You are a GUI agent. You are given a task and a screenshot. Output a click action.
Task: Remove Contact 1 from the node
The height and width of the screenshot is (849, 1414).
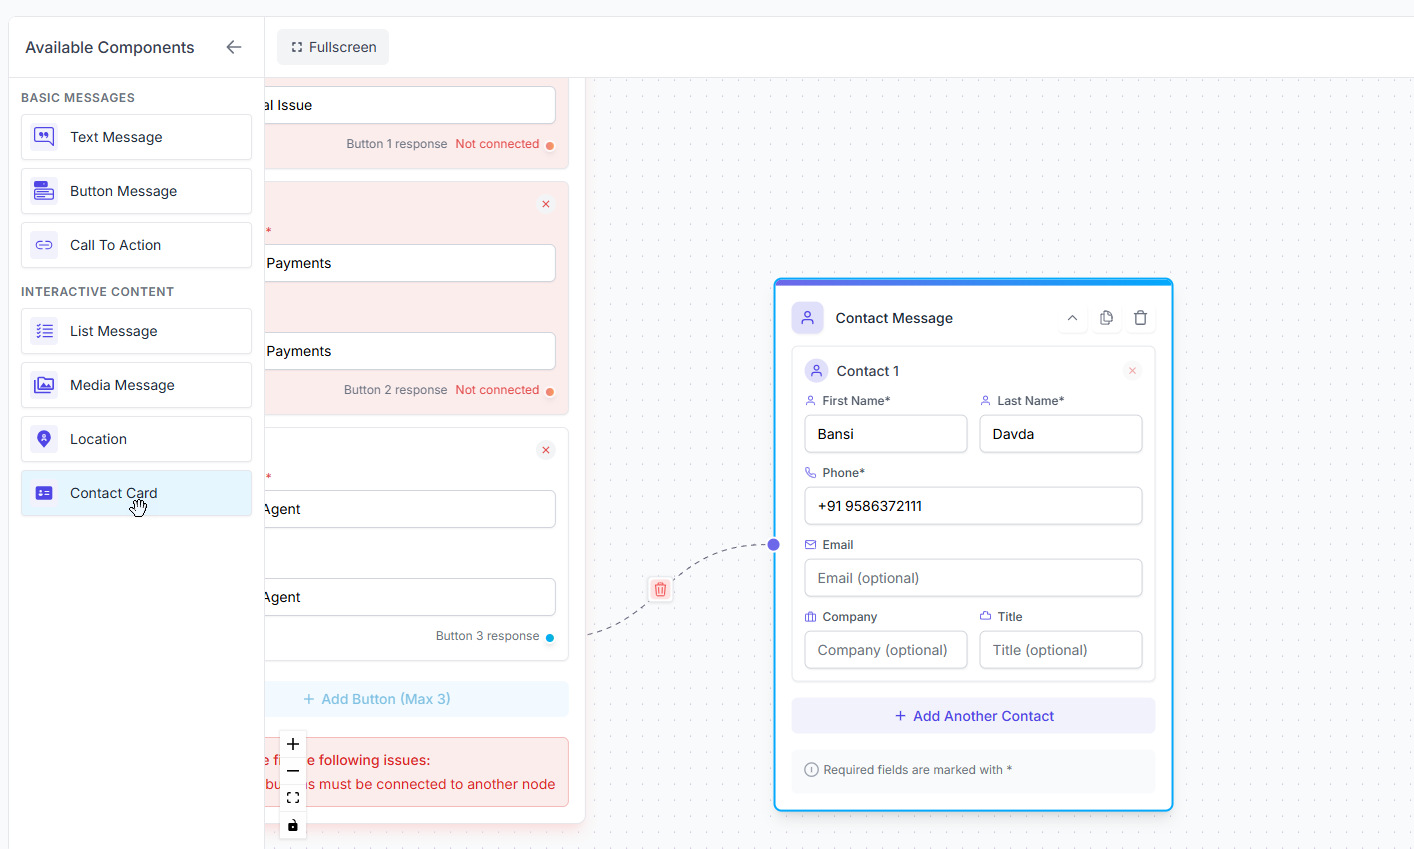coord(1132,370)
